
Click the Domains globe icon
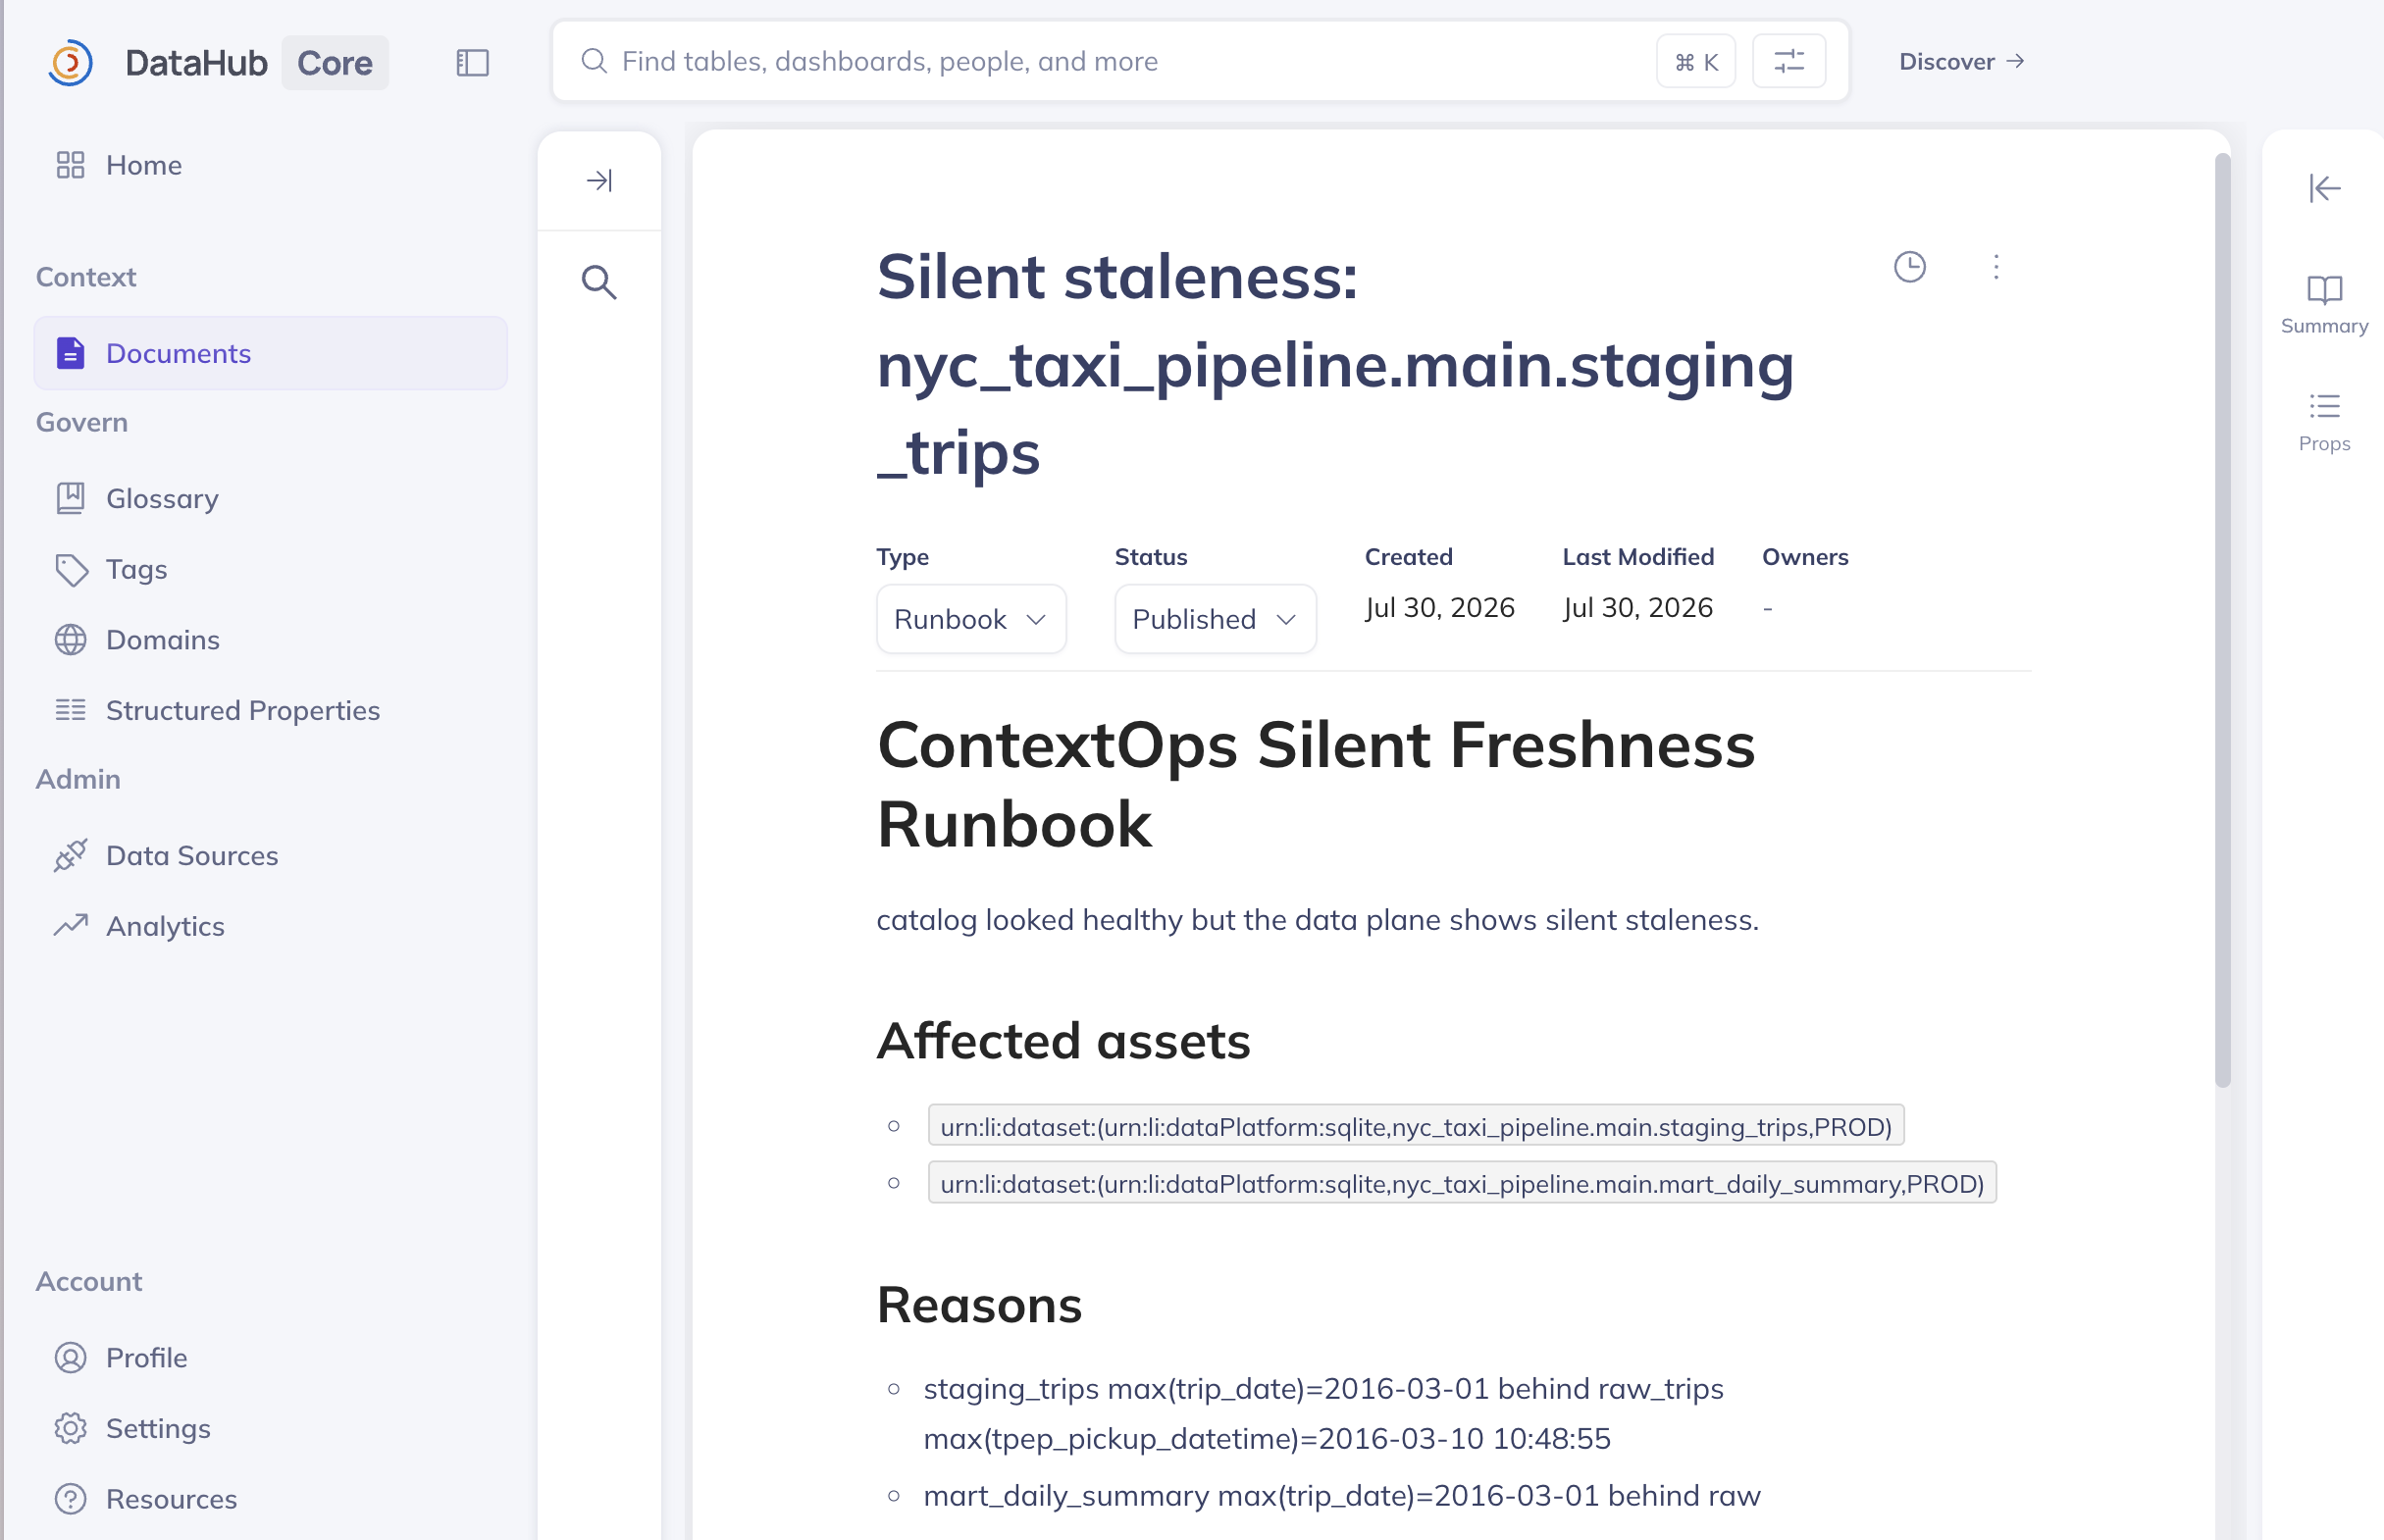pyautogui.click(x=70, y=640)
